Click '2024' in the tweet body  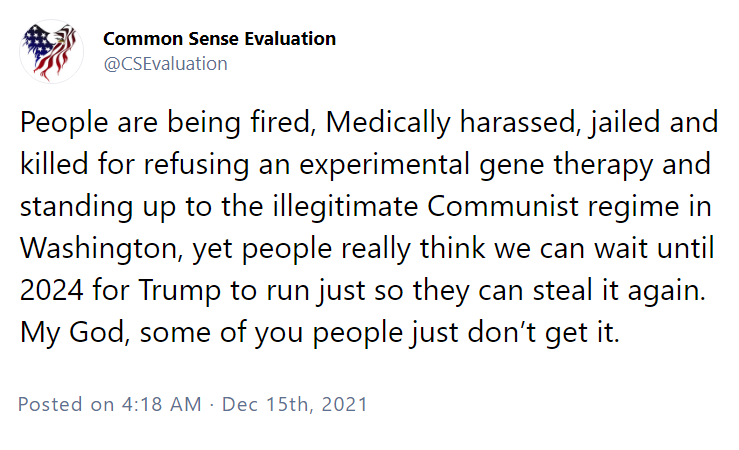[x=52, y=290]
